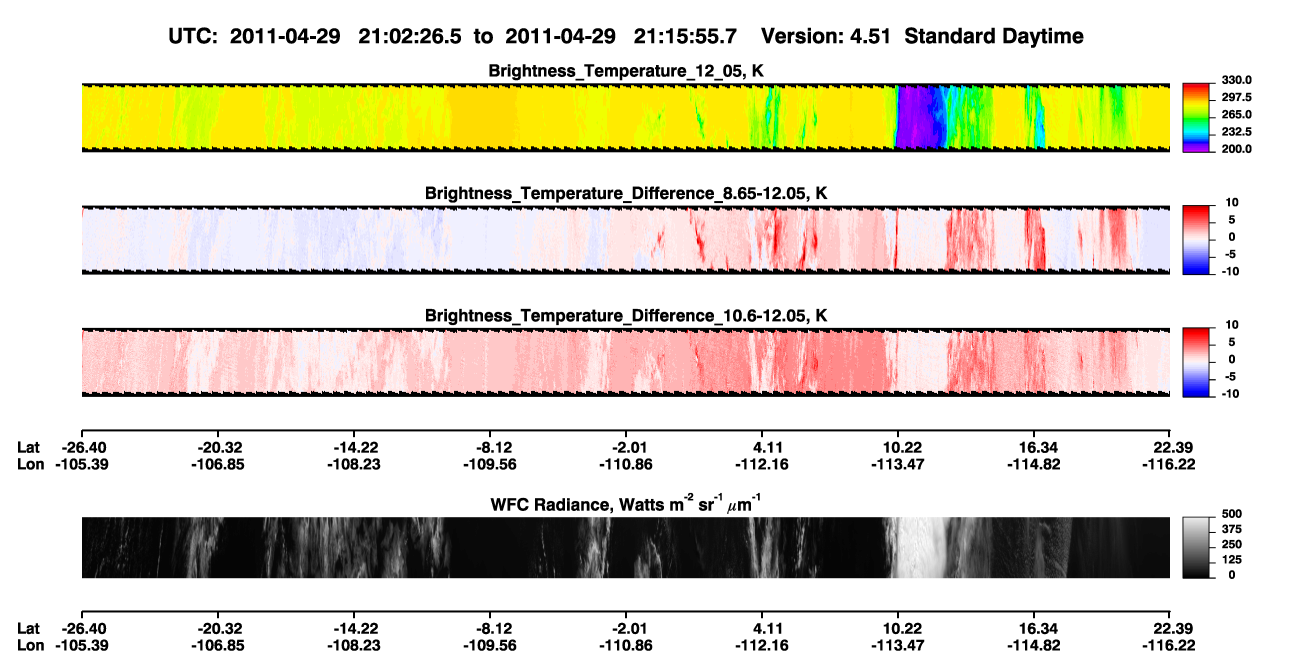
Task: Click latitude -26.40 on the bottom axis
Action: (82, 629)
